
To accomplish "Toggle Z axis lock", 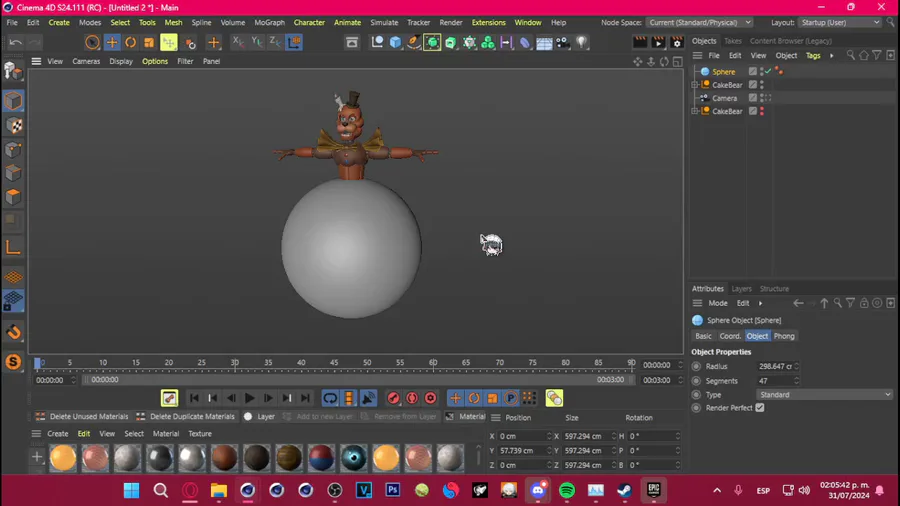I will (x=275, y=42).
